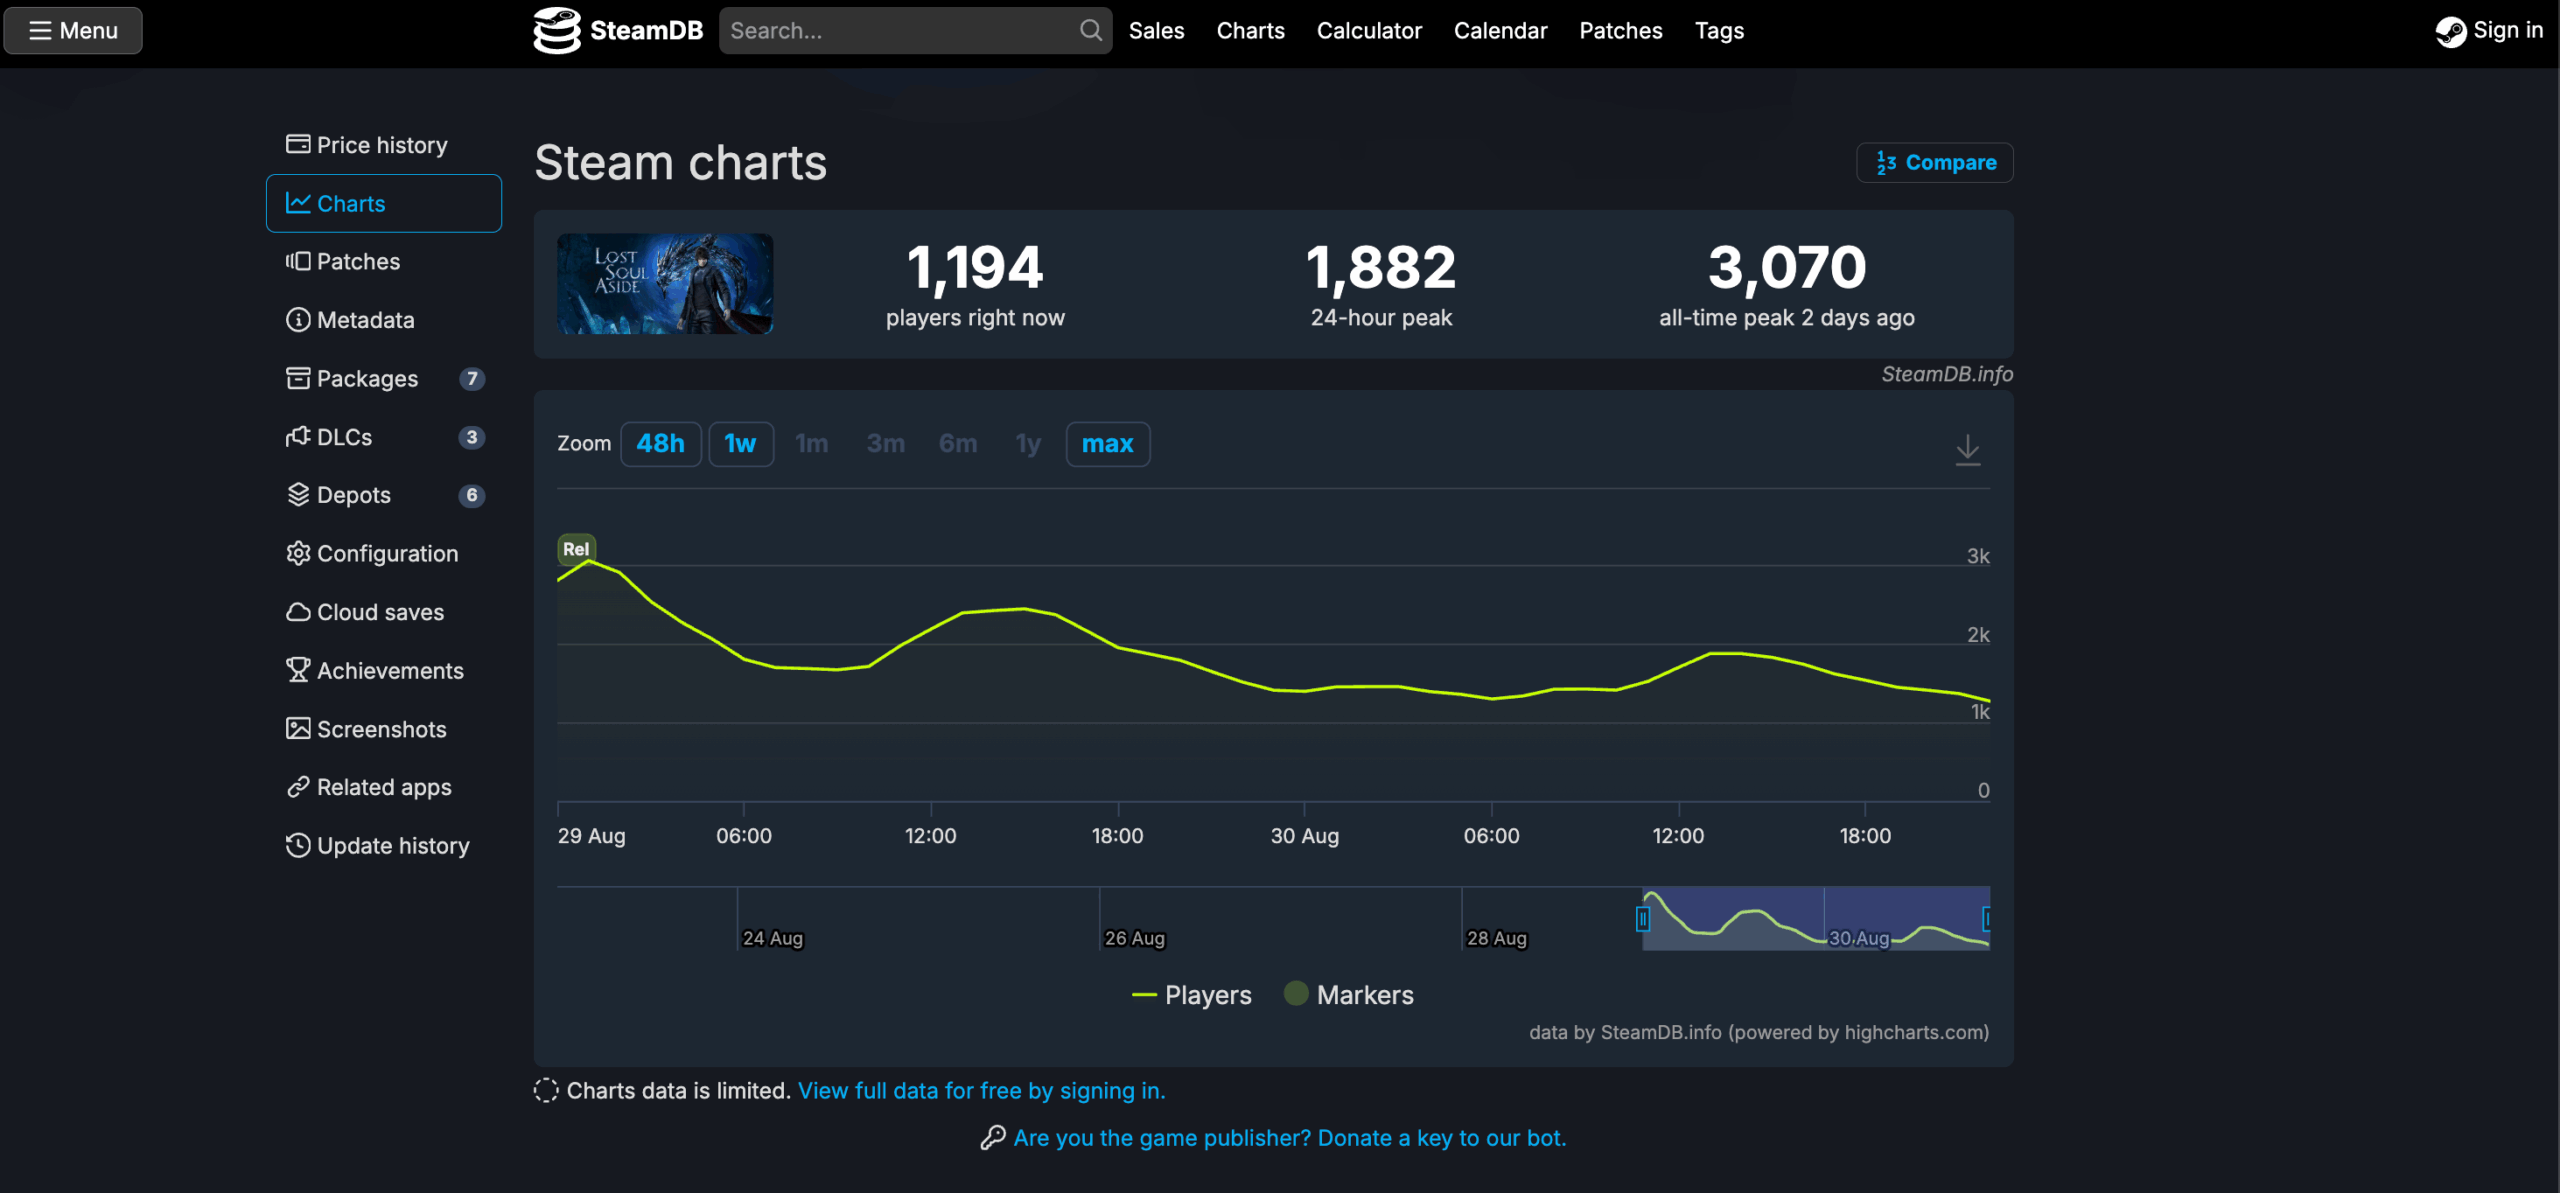The height and width of the screenshot is (1193, 2560).
Task: Open the Charts top navigation item
Action: [x=1250, y=30]
